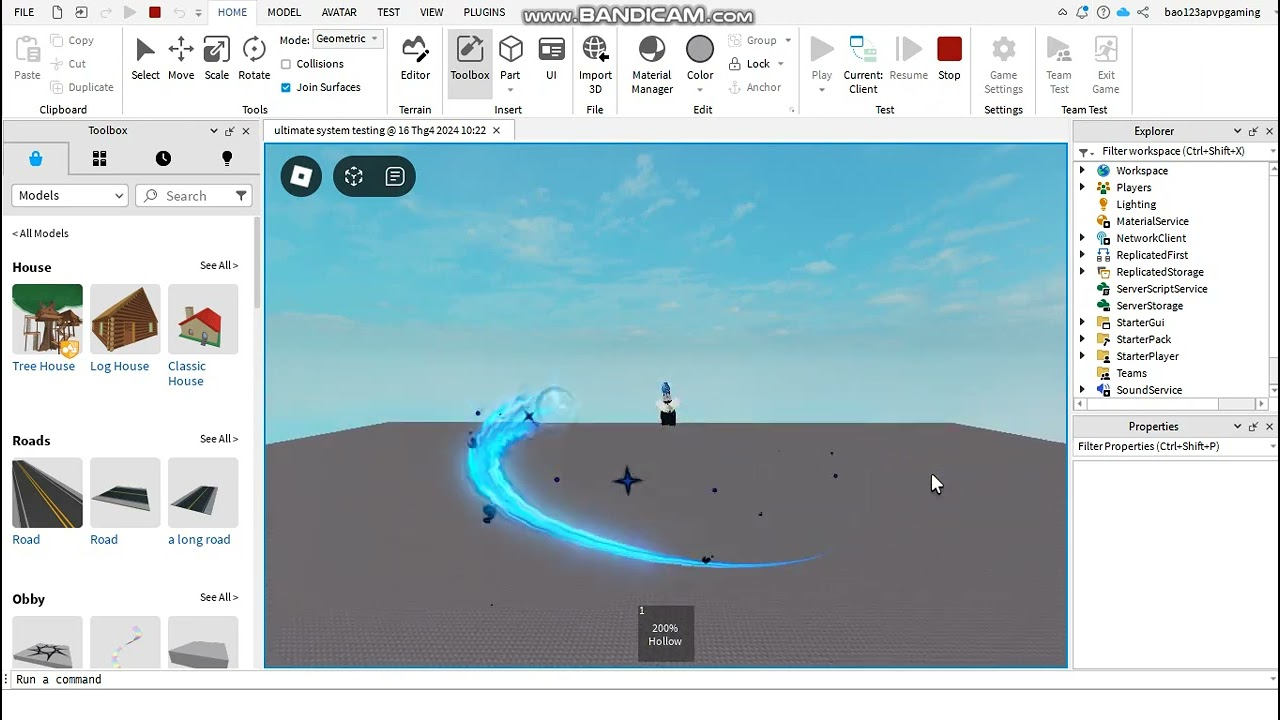Click Import 3D
Image resolution: width=1280 pixels, height=720 pixels.
click(x=595, y=64)
